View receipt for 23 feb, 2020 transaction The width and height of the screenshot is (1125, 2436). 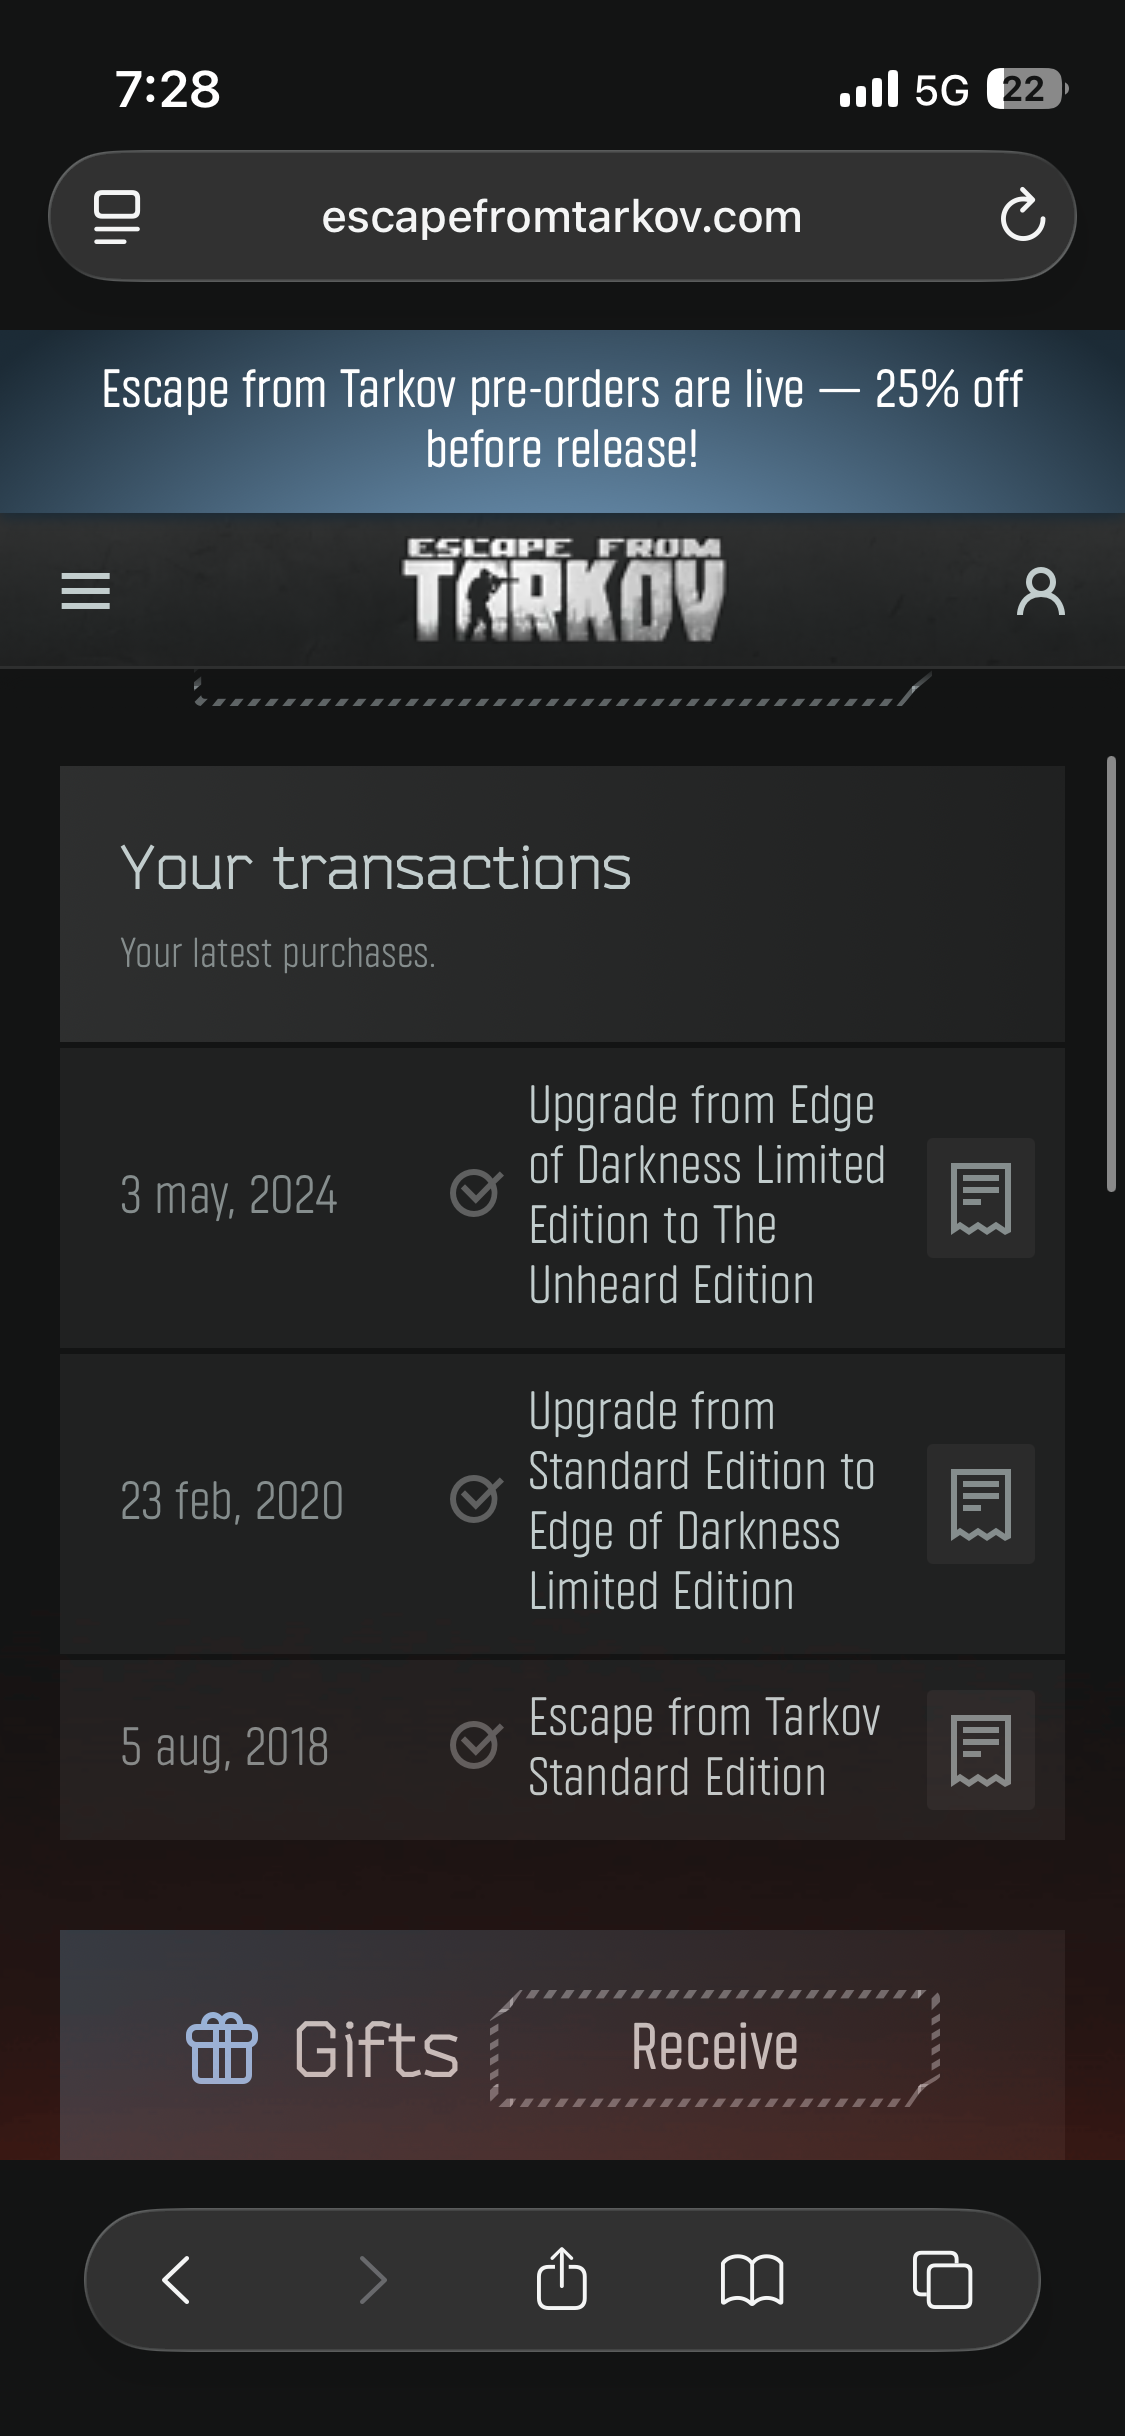pyautogui.click(x=980, y=1503)
